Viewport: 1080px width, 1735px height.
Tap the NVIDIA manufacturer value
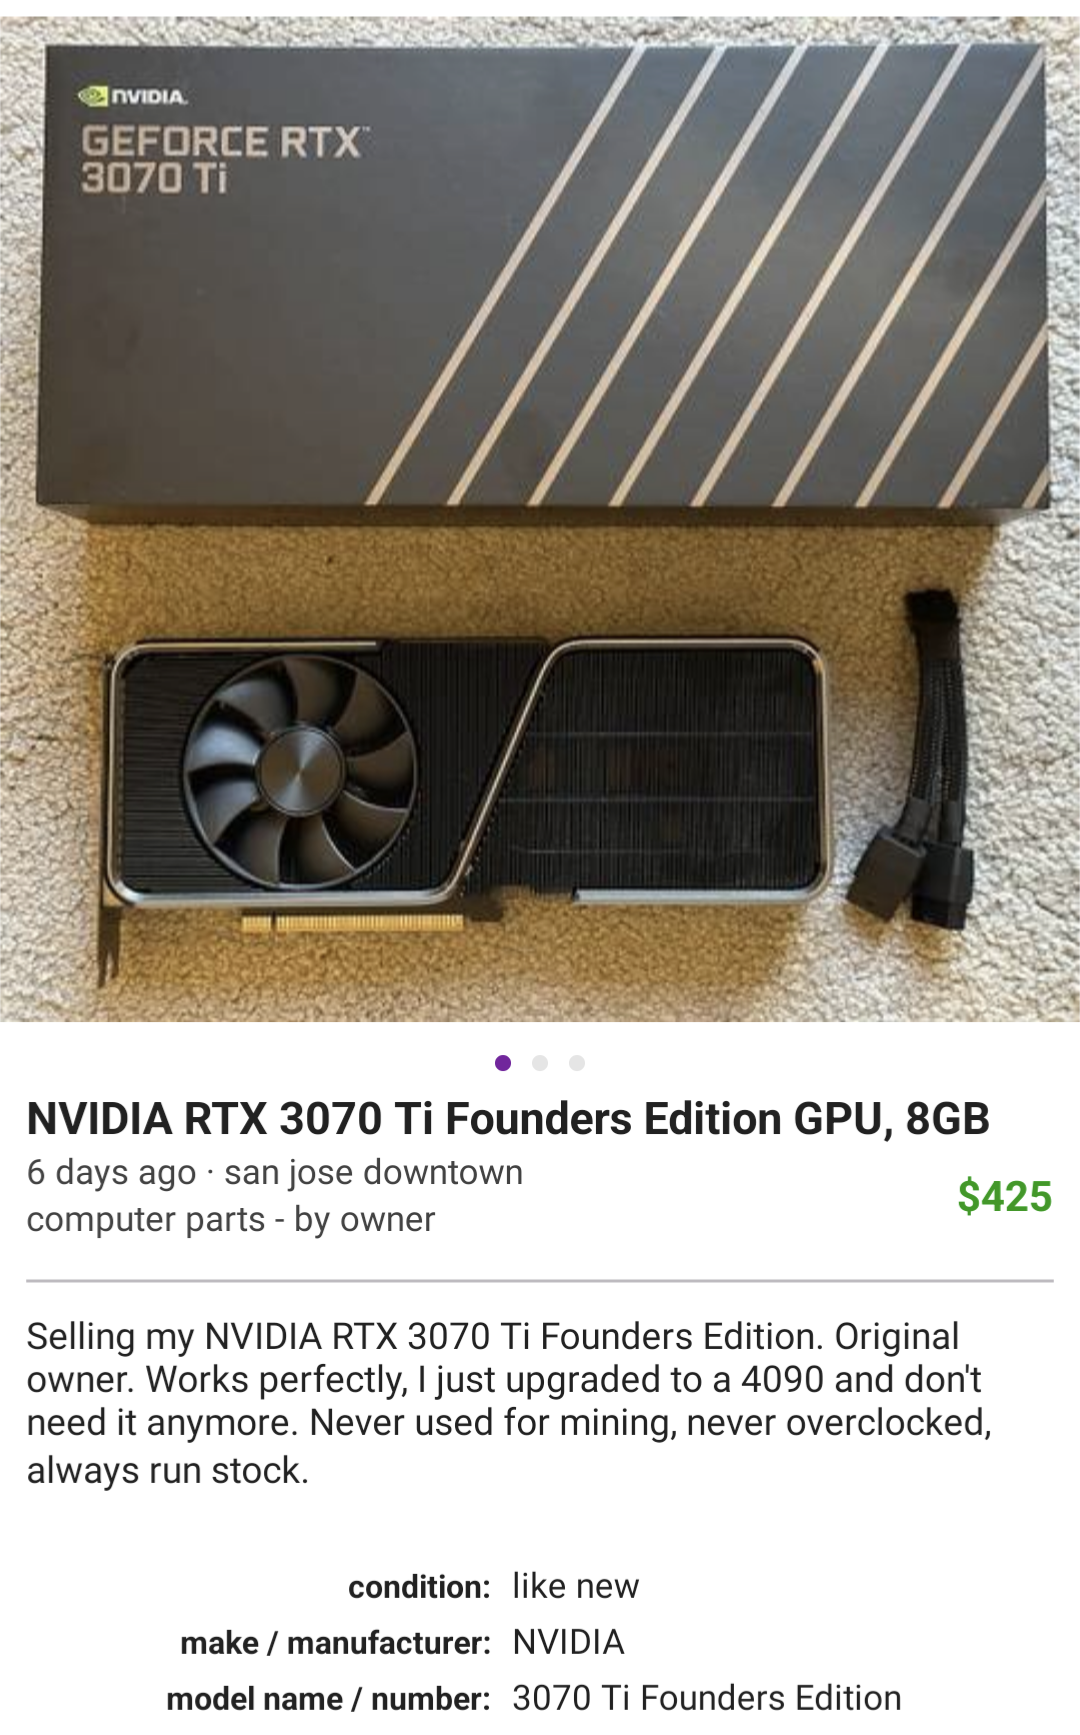pyautogui.click(x=568, y=1642)
